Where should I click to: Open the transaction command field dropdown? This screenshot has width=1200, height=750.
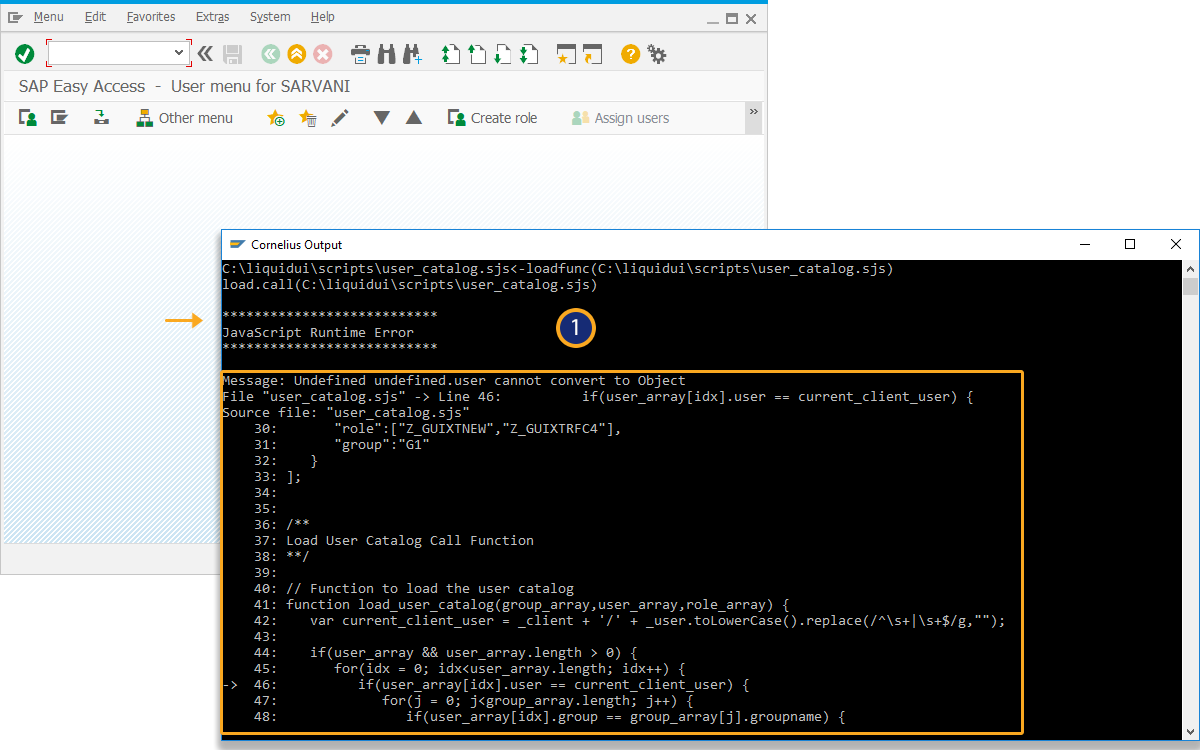tap(179, 53)
